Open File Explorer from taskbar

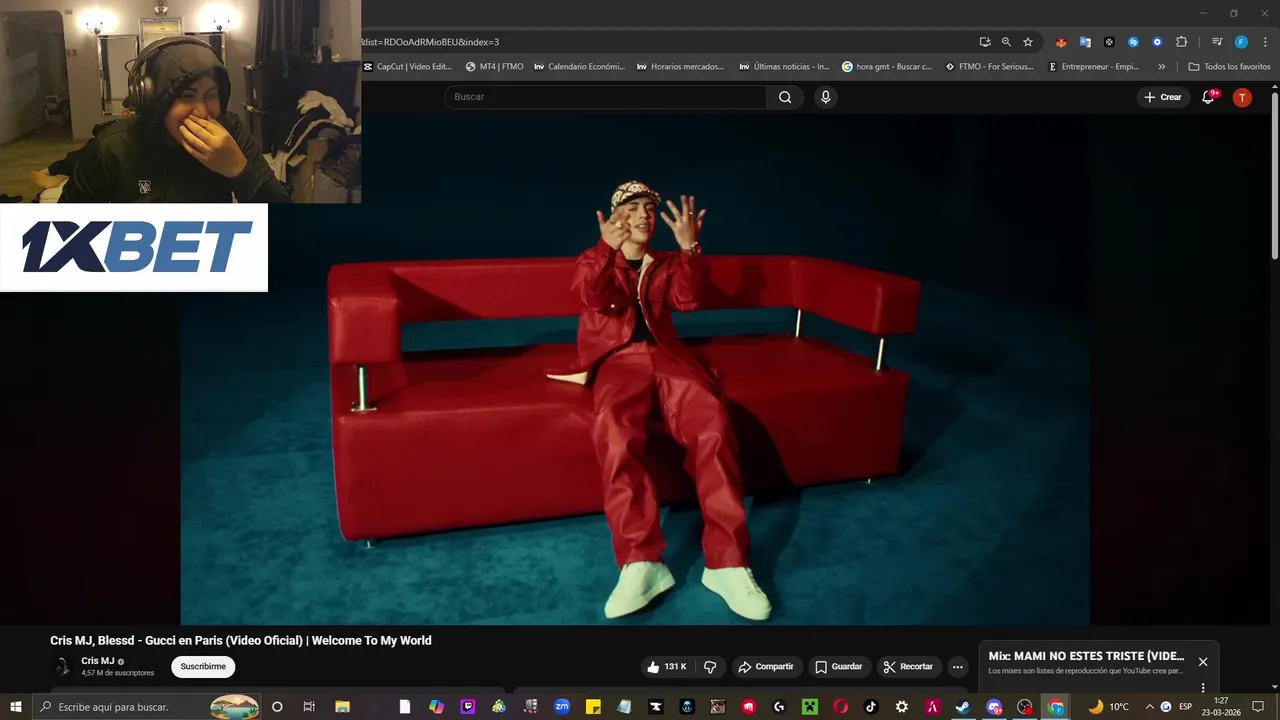click(x=341, y=707)
